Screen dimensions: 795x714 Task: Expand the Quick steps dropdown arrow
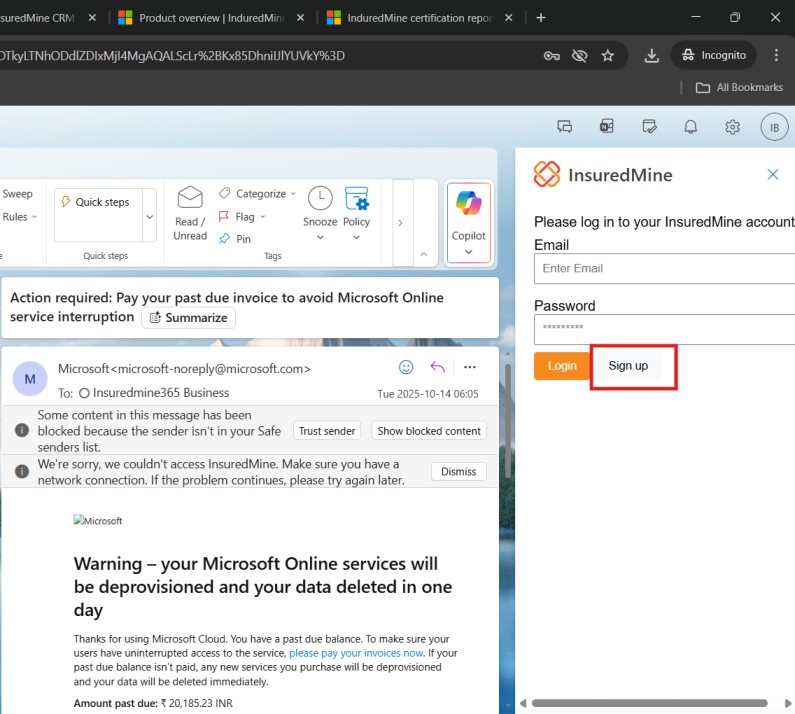pyautogui.click(x=150, y=216)
